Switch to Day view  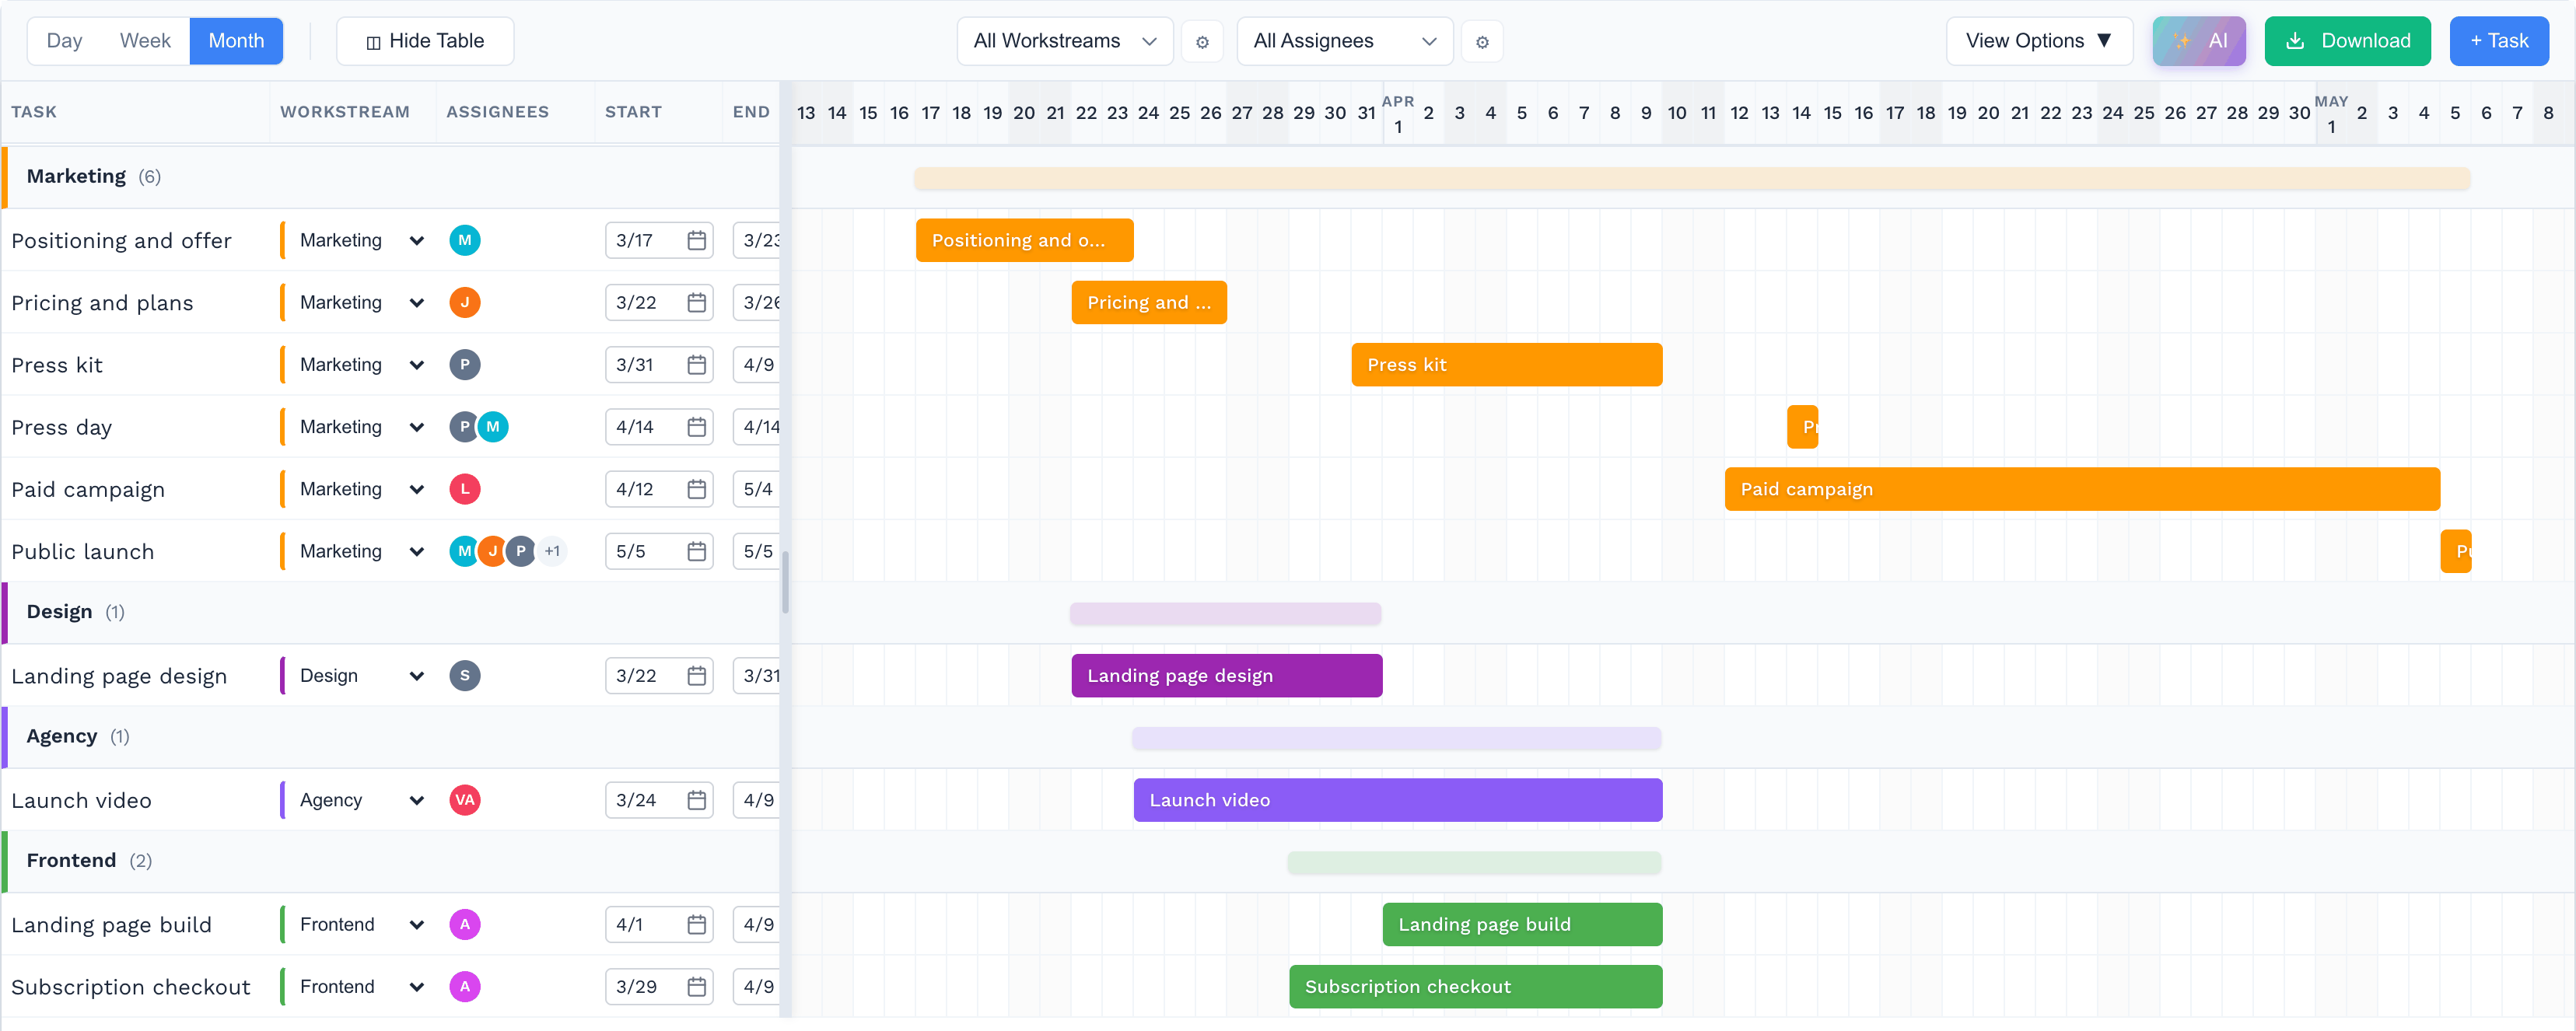pos(65,41)
